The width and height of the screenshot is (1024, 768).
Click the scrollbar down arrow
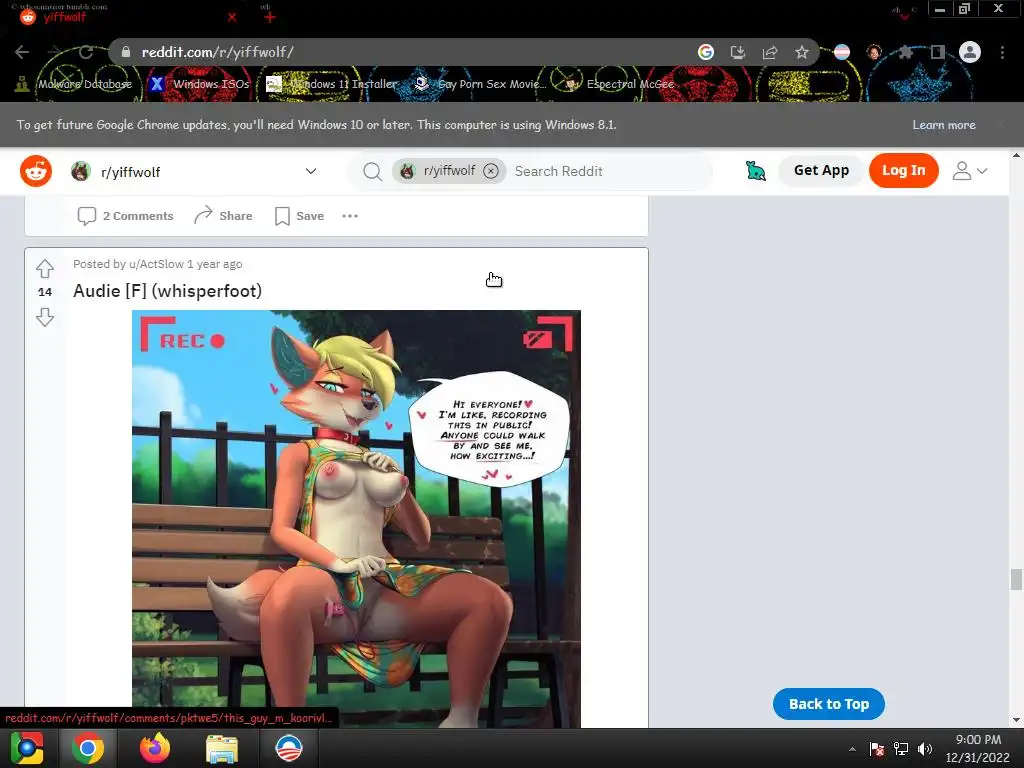[x=1016, y=720]
